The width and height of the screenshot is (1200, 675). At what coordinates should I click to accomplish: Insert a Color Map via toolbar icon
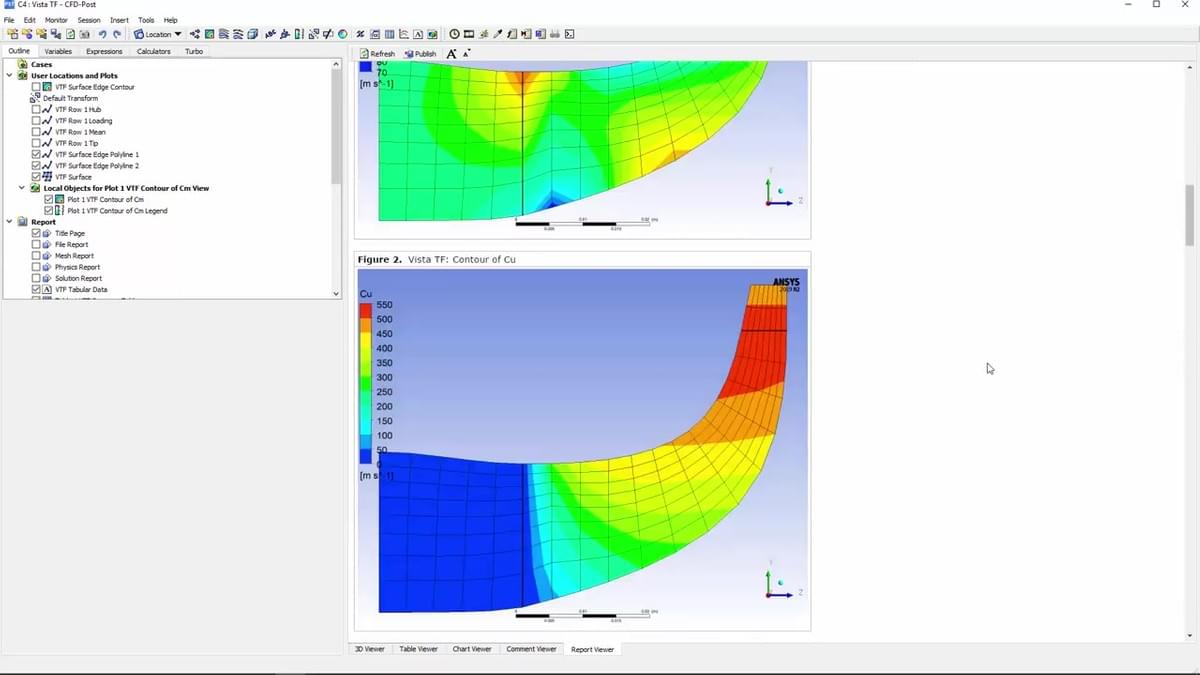(342, 34)
